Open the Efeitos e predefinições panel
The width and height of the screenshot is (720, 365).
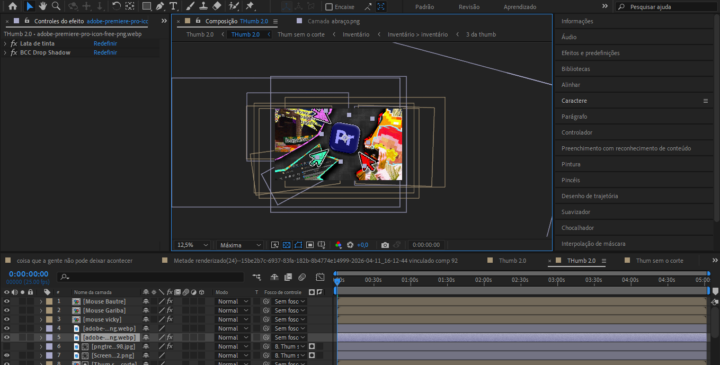click(590, 53)
